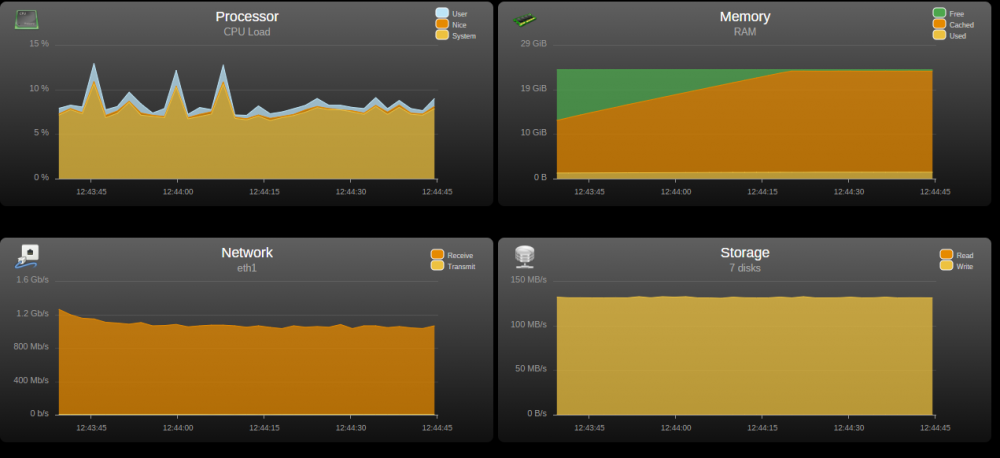Click the 100 MB/s axis label in Storage
The image size is (1000, 458).
pos(529,325)
